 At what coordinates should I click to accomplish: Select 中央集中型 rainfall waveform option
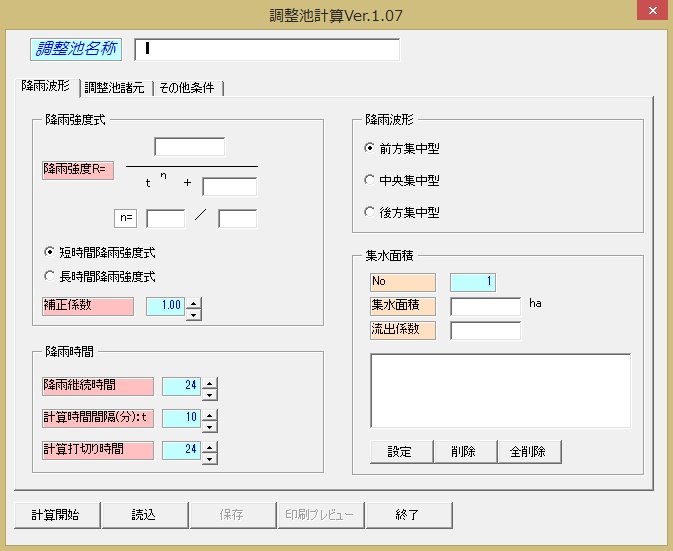tap(370, 181)
